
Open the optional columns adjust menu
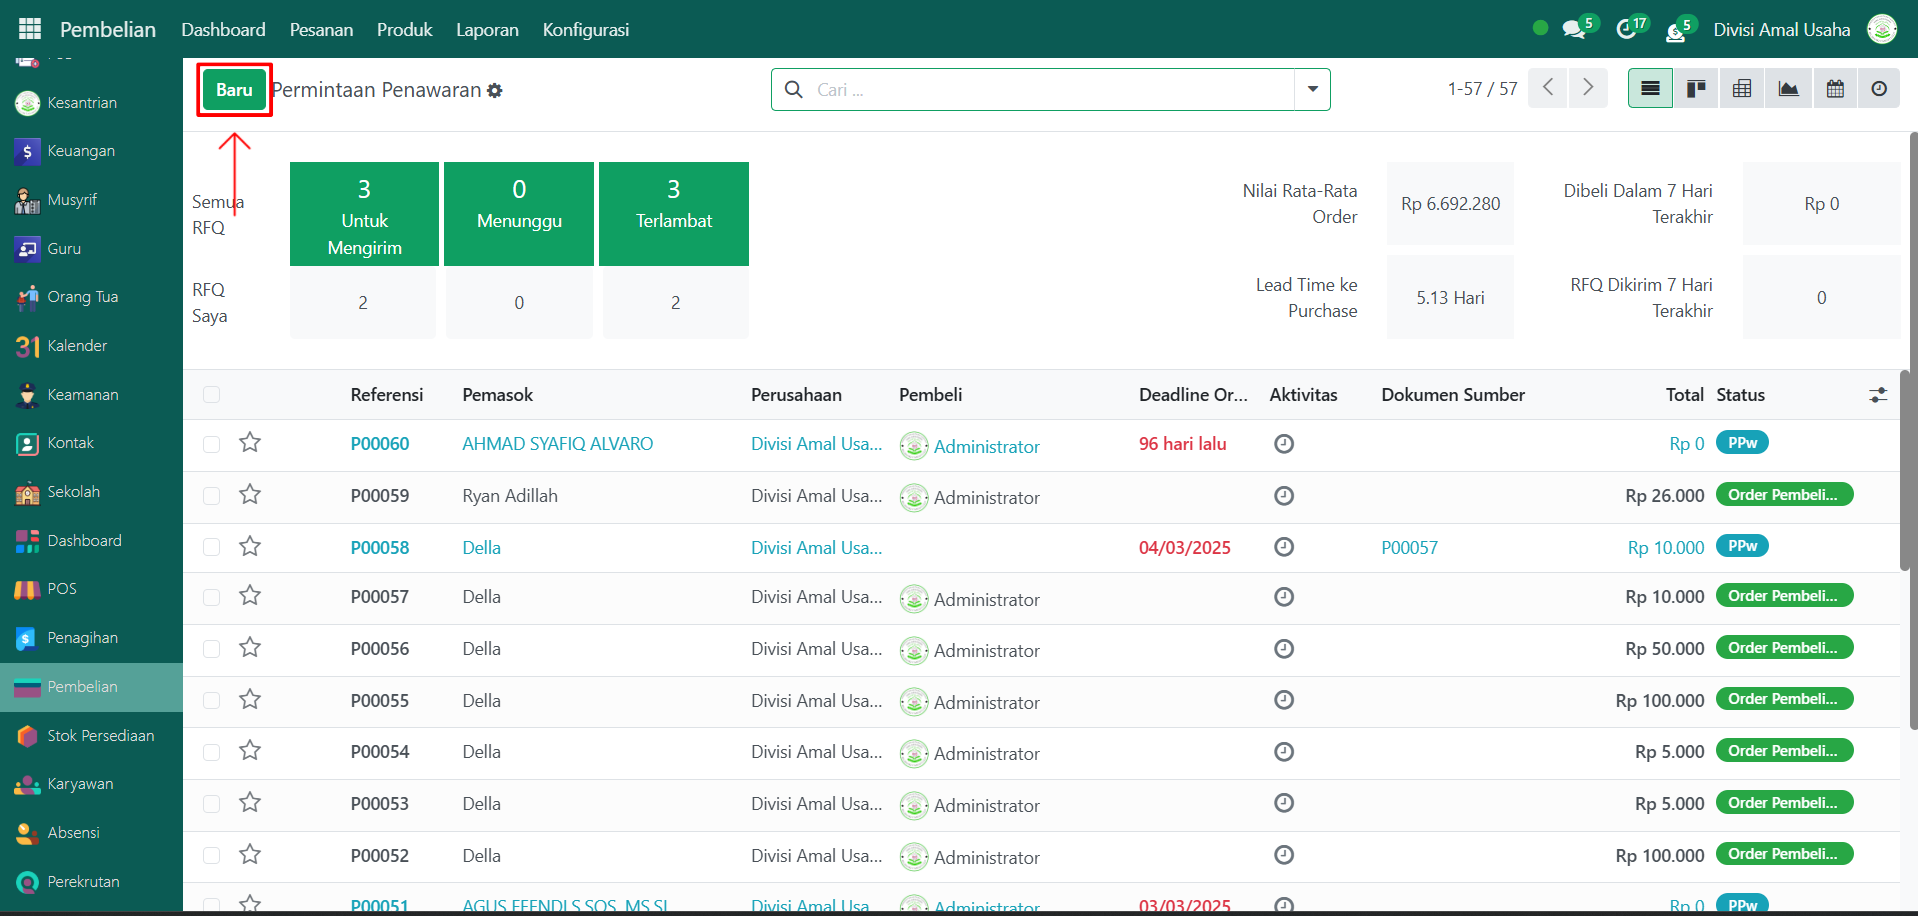click(1878, 395)
